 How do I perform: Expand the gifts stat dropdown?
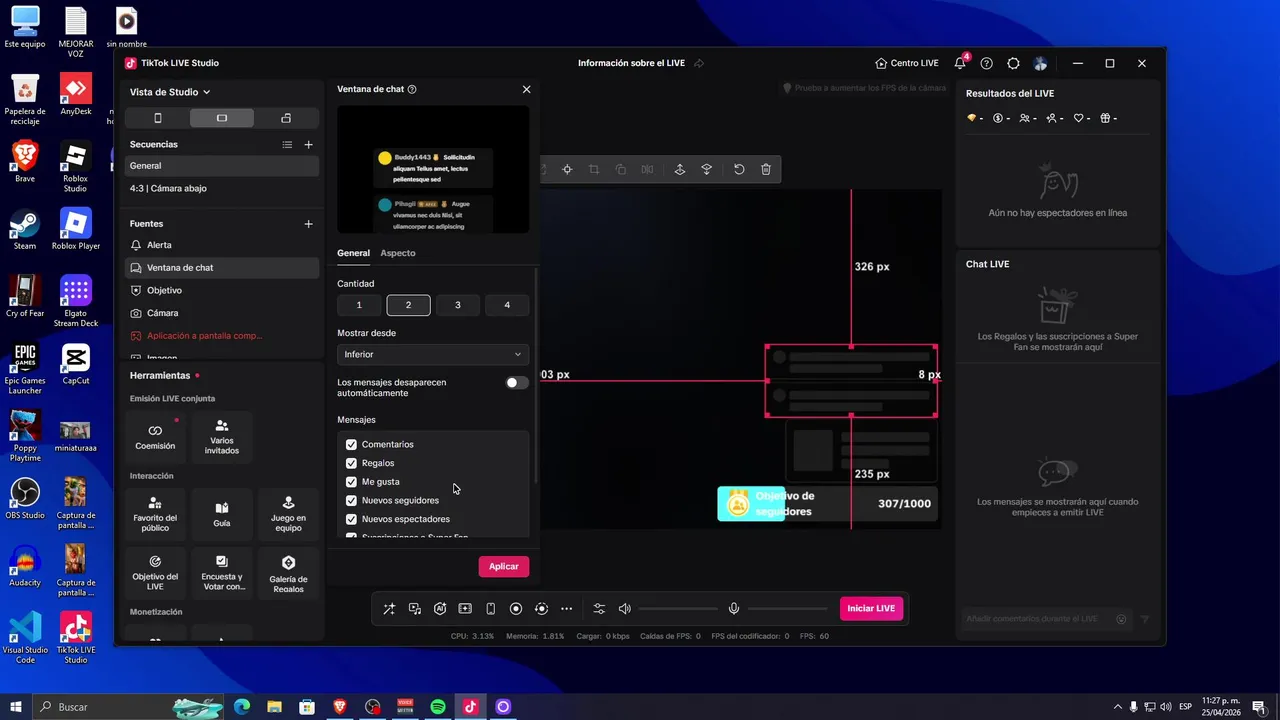click(1108, 118)
